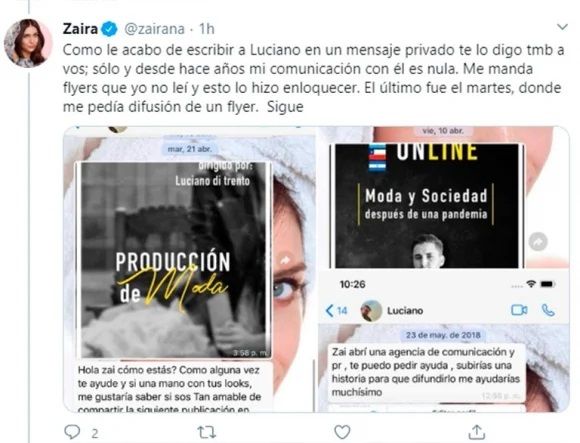This screenshot has width=580, height=443.
Task: Open the Producción de Moda flyer image
Action: 173,260
